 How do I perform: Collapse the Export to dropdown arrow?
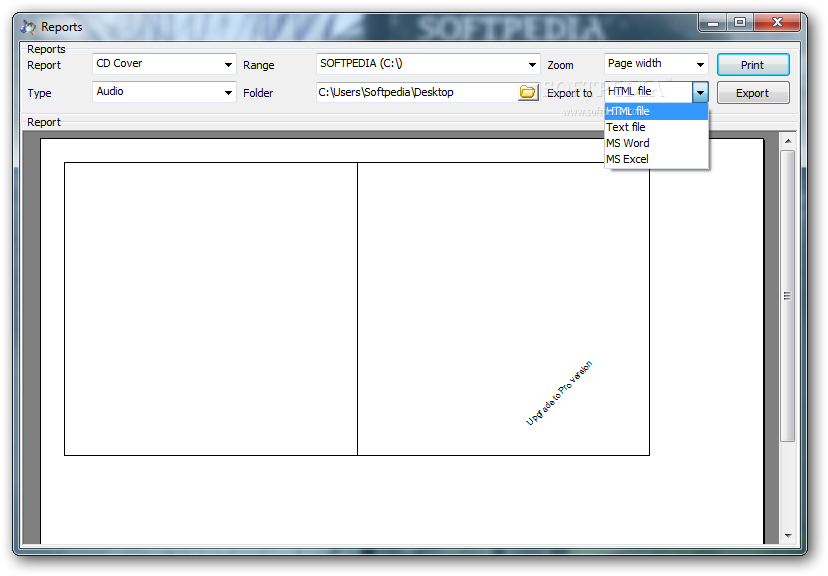700,92
